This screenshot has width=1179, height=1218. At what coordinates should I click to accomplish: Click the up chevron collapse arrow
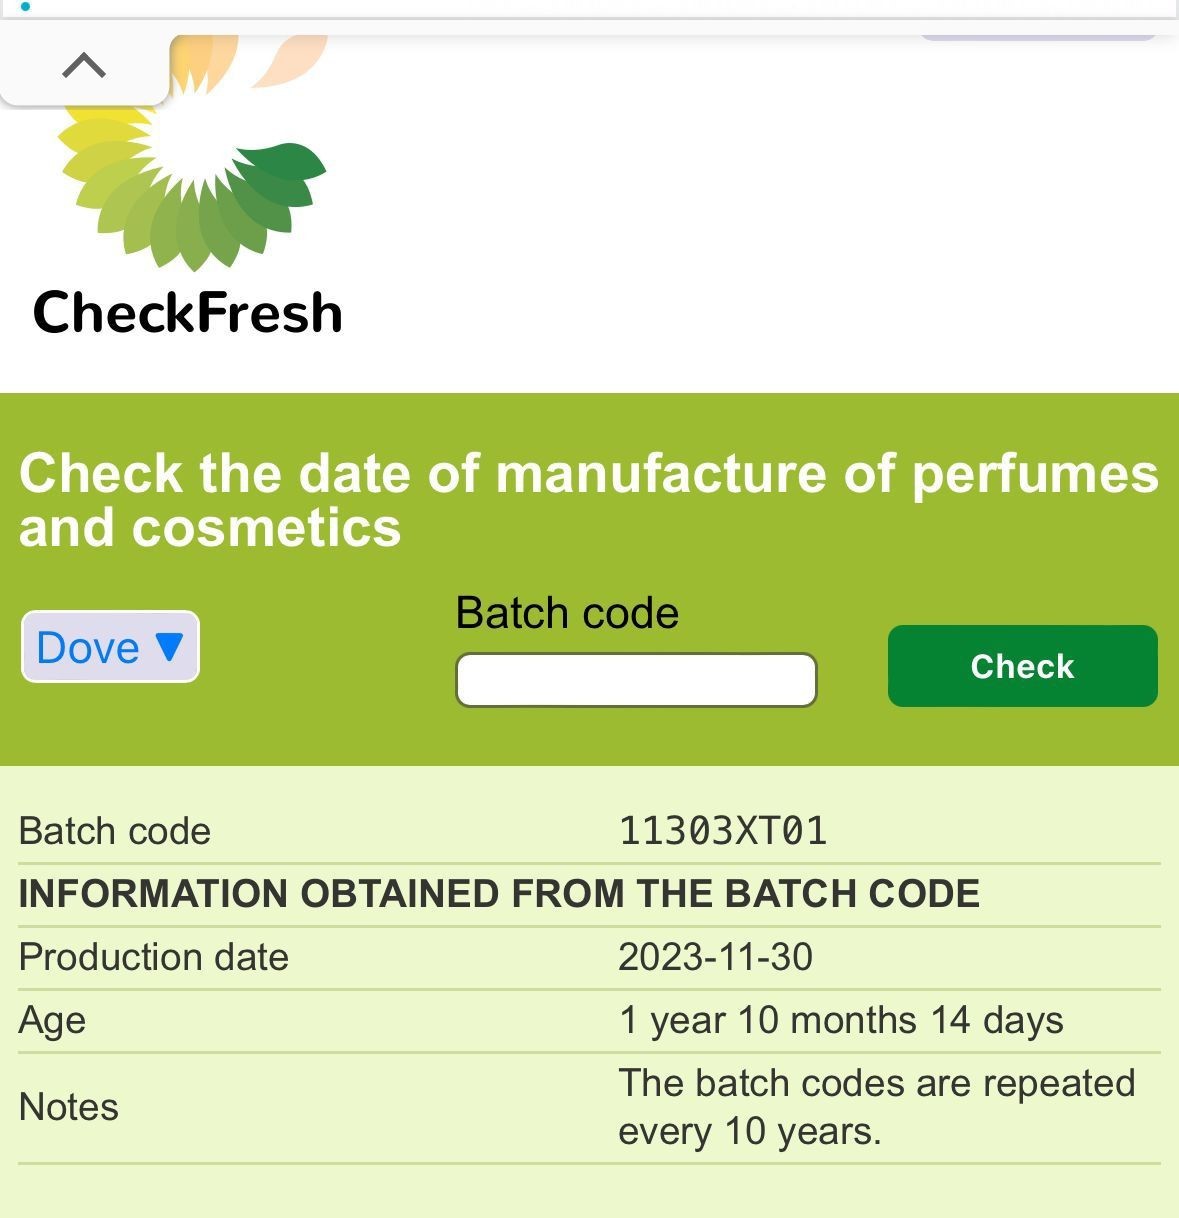[x=84, y=66]
